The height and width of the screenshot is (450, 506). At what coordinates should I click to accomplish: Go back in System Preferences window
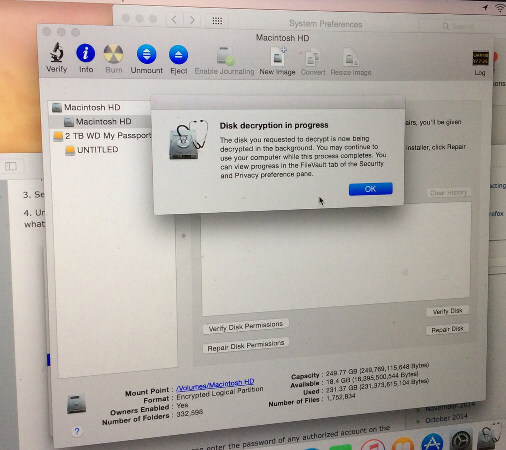(x=174, y=20)
